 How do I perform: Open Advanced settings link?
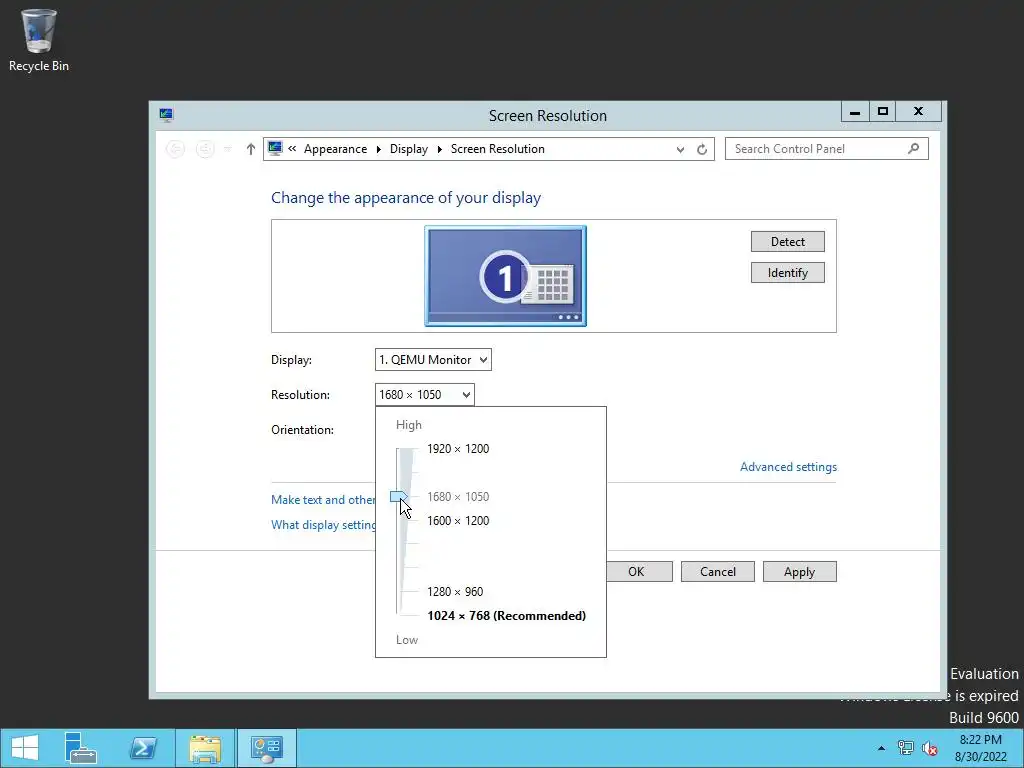[788, 467]
